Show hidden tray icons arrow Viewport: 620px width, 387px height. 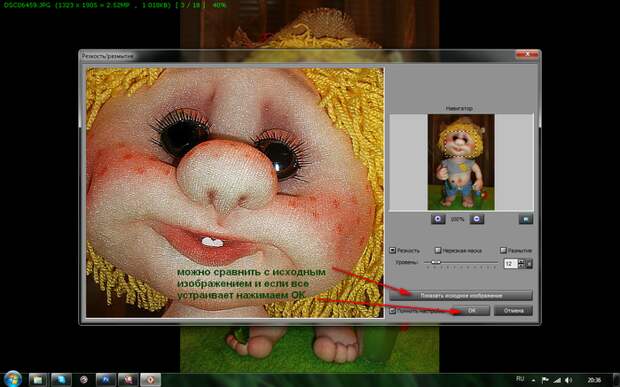tap(534, 380)
